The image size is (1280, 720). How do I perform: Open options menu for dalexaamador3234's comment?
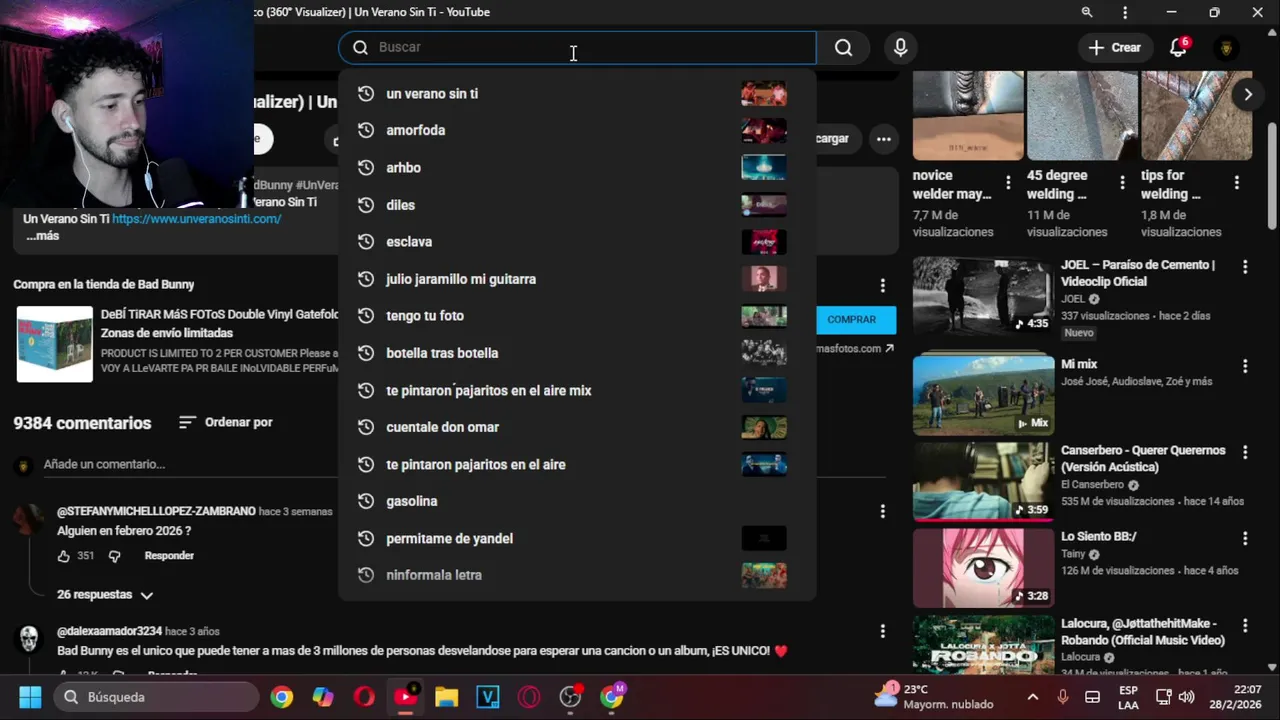click(x=882, y=631)
